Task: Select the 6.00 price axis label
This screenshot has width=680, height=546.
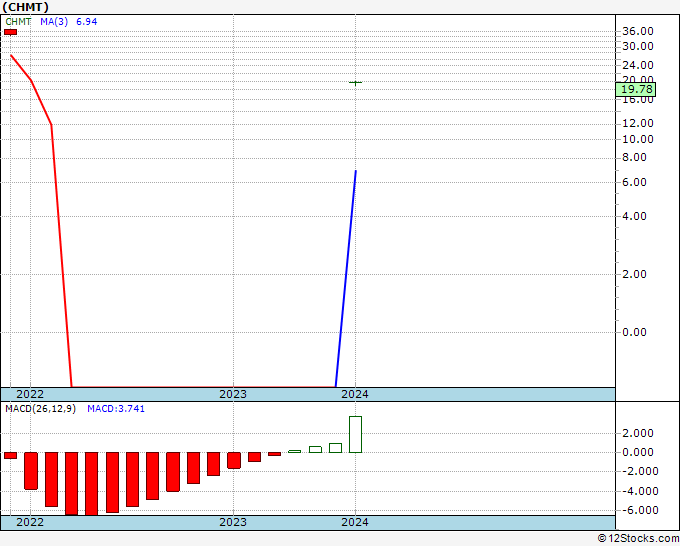Action: (x=634, y=183)
